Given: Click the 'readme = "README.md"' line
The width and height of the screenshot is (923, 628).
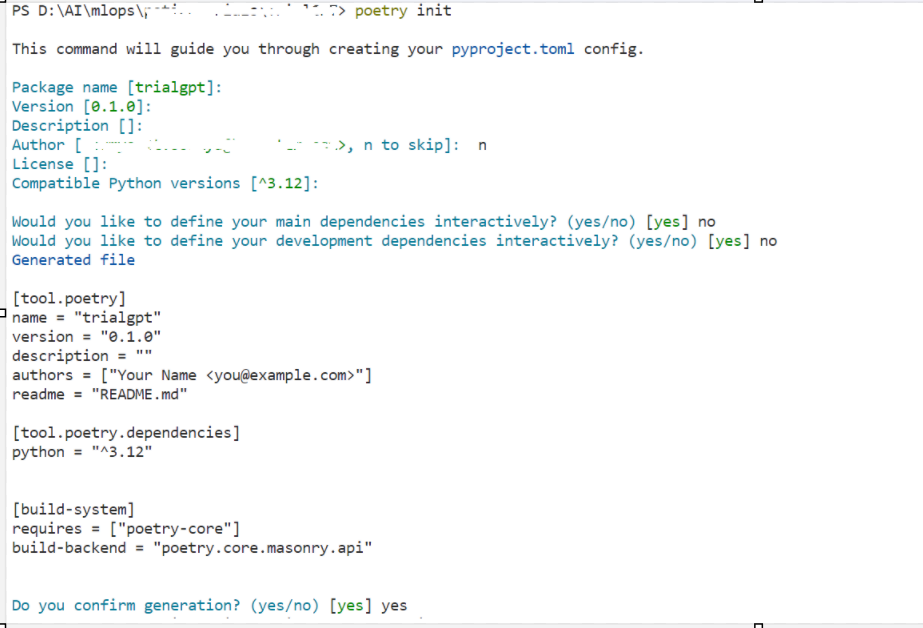Looking at the screenshot, I should [x=99, y=394].
